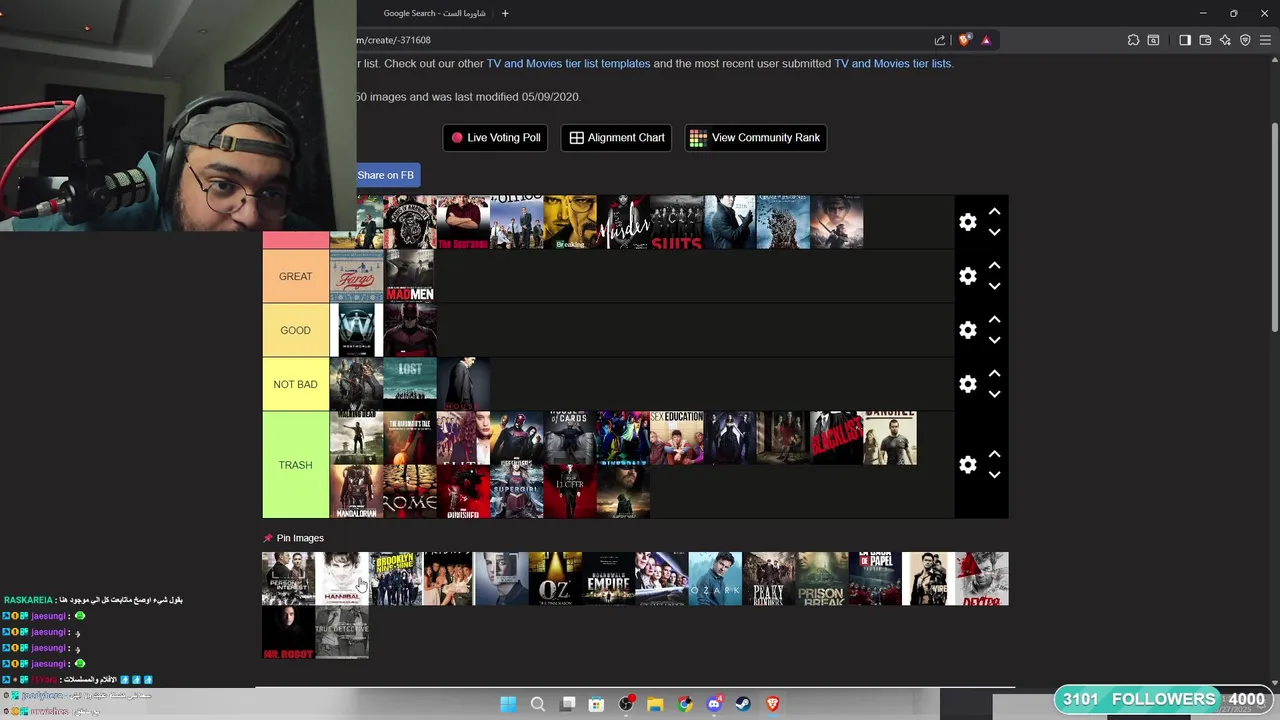
Task: Switch to the Google Search browser tab
Action: pyautogui.click(x=435, y=13)
